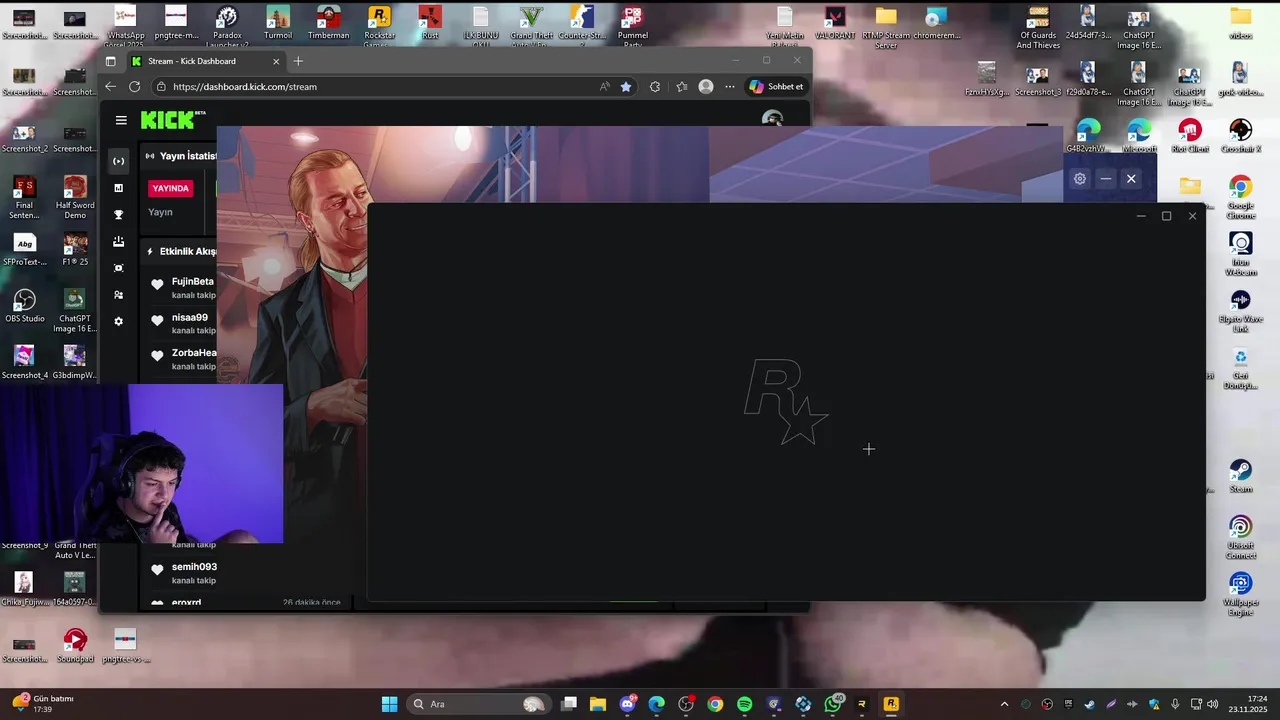The width and height of the screenshot is (1280, 720).
Task: Open the Kick community users sidebar icon
Action: point(119,295)
